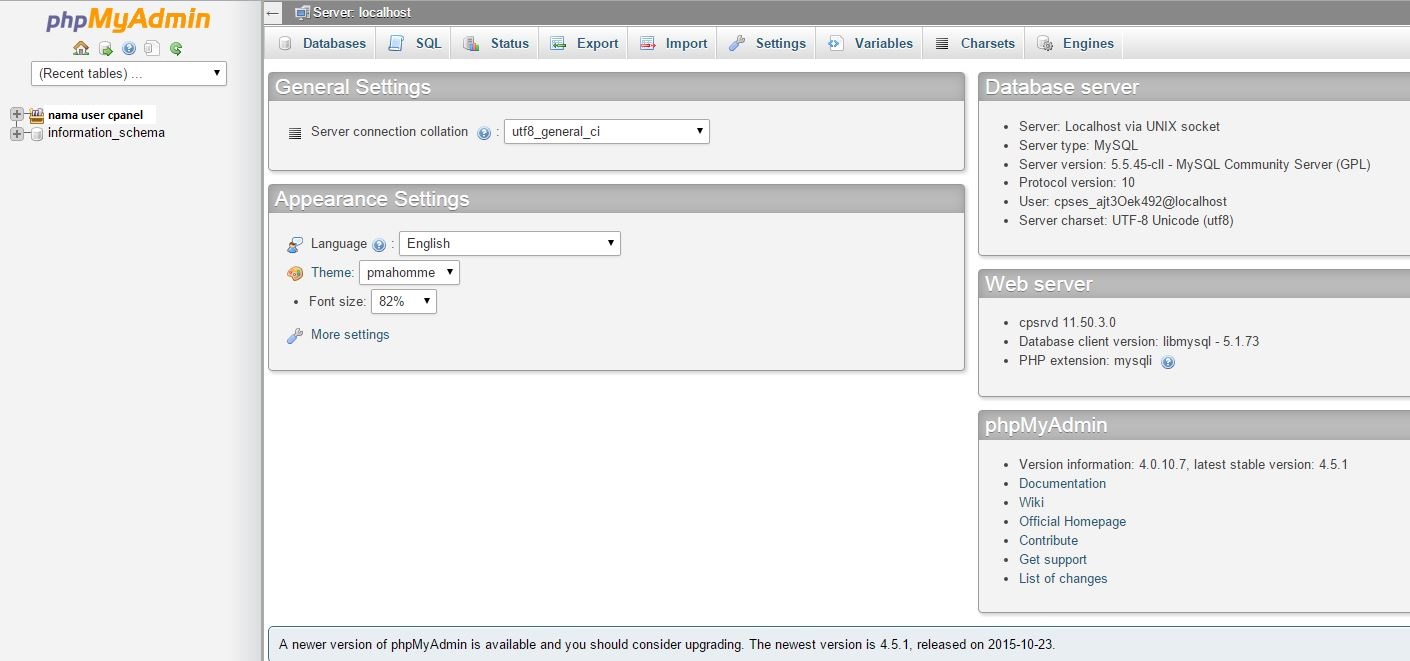The width and height of the screenshot is (1410, 661).
Task: Click the More settings link
Action: coord(350,335)
